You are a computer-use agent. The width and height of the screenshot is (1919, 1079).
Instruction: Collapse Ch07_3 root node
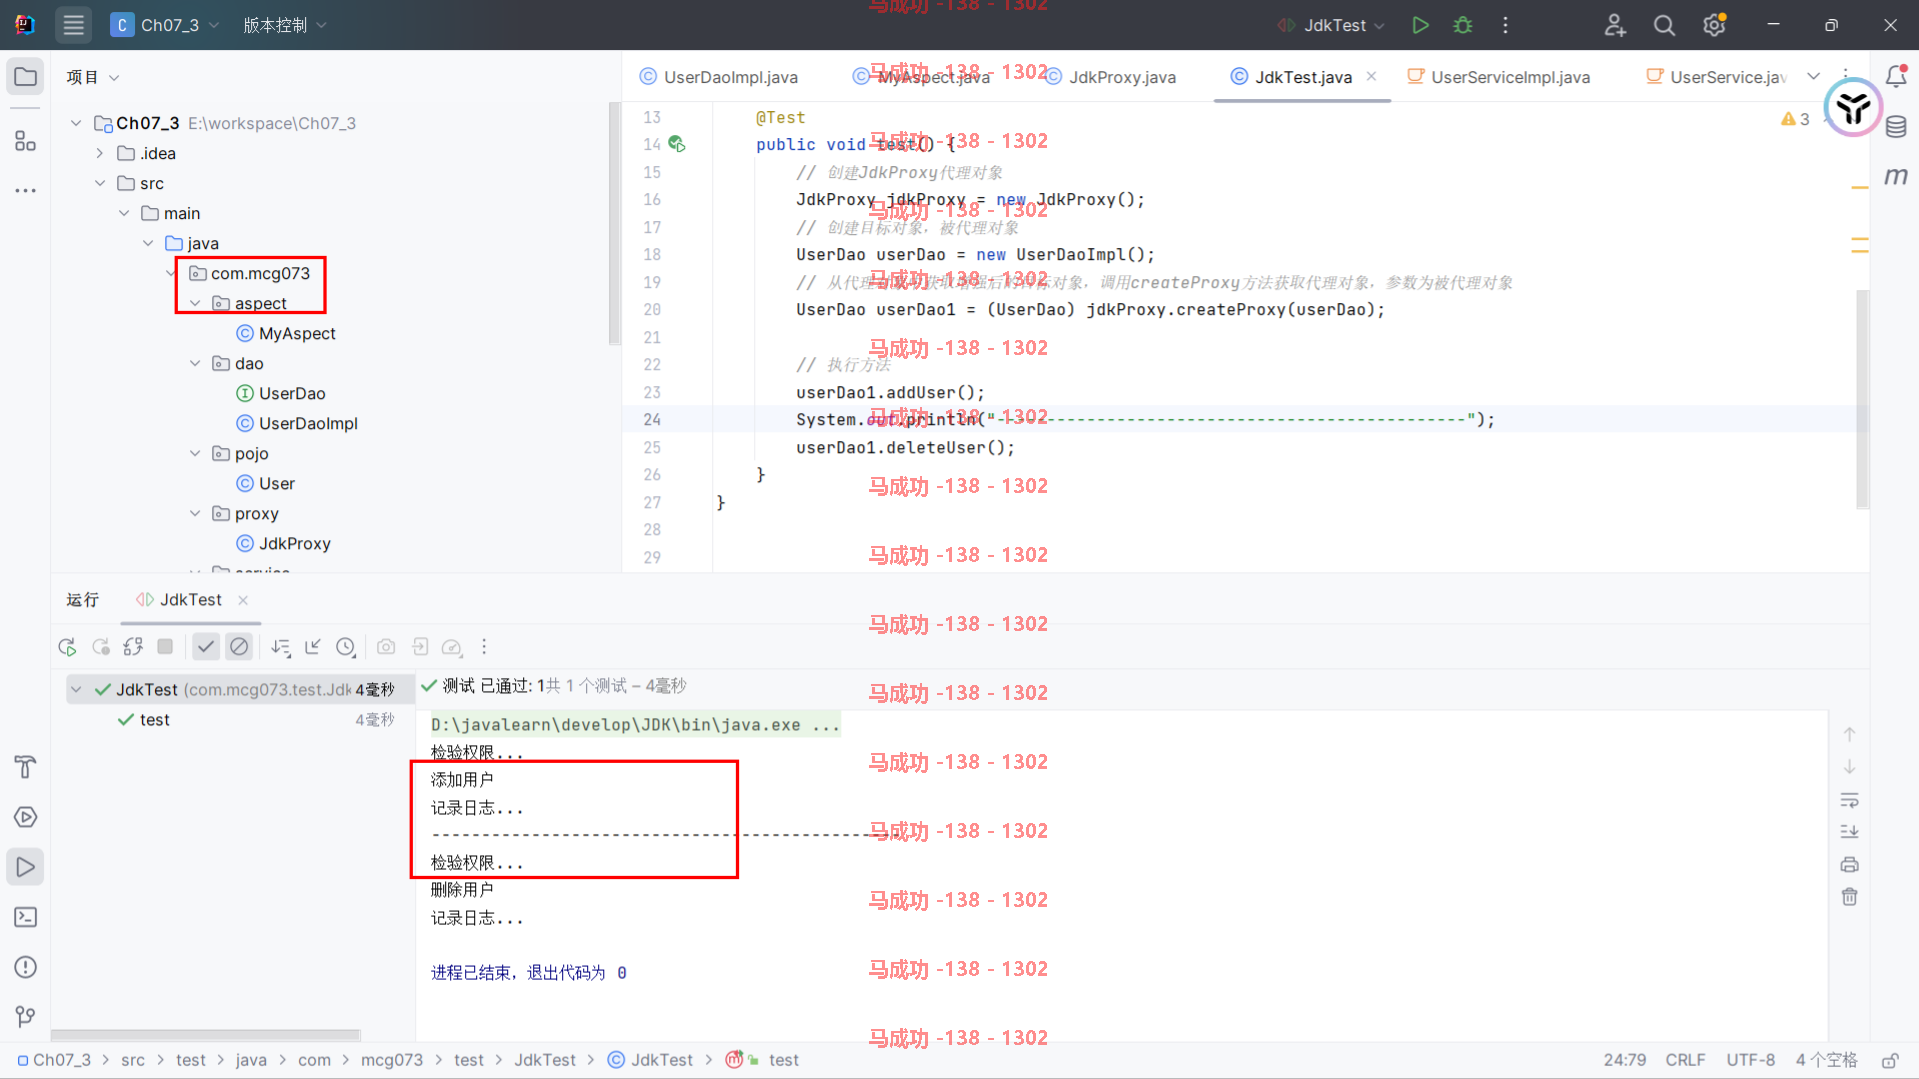coord(76,123)
